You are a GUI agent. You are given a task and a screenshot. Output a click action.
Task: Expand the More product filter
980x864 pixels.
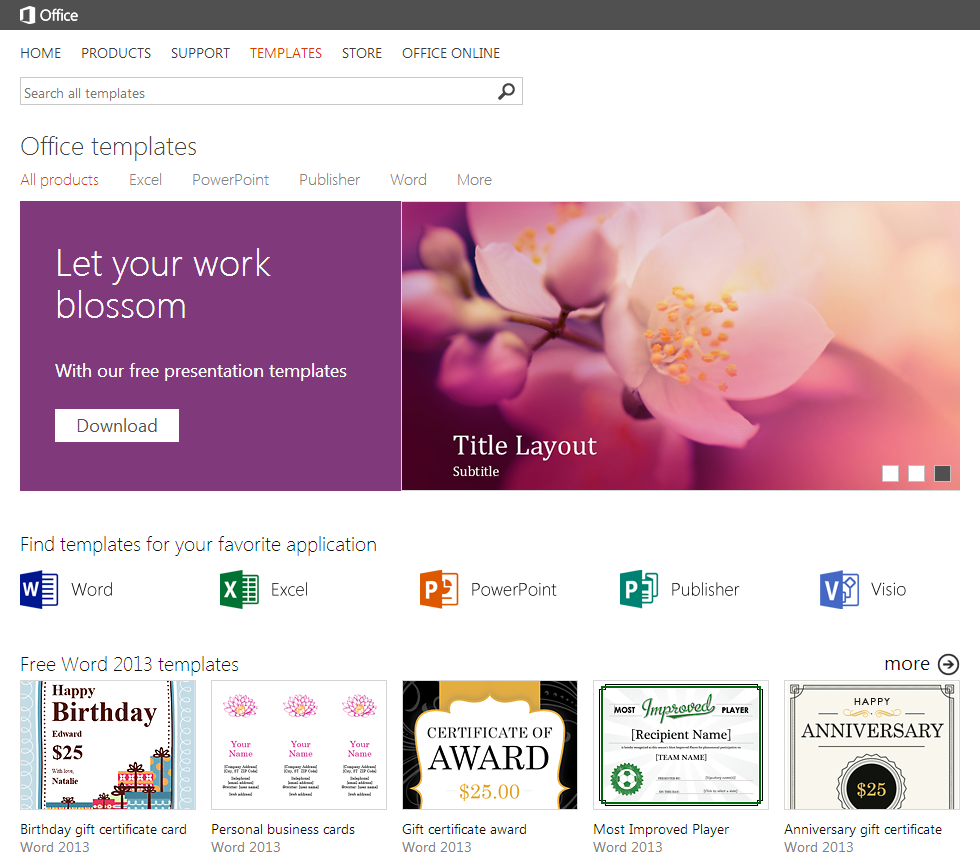click(x=474, y=180)
